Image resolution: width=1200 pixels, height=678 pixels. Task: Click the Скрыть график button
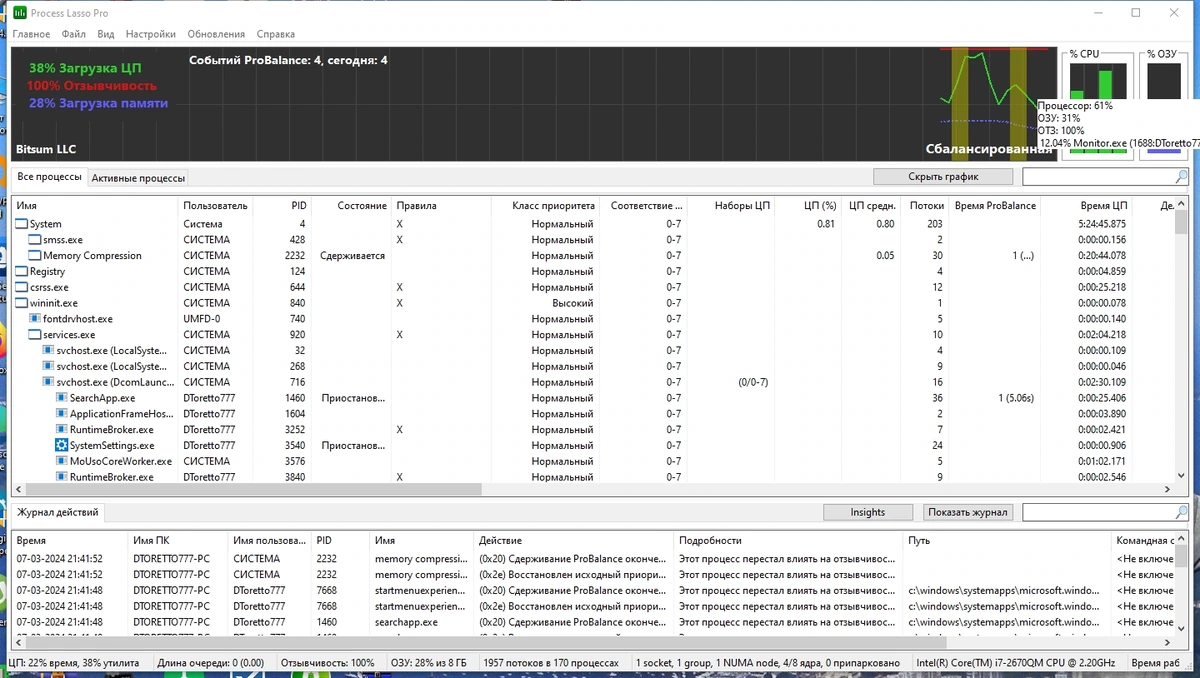coord(943,177)
